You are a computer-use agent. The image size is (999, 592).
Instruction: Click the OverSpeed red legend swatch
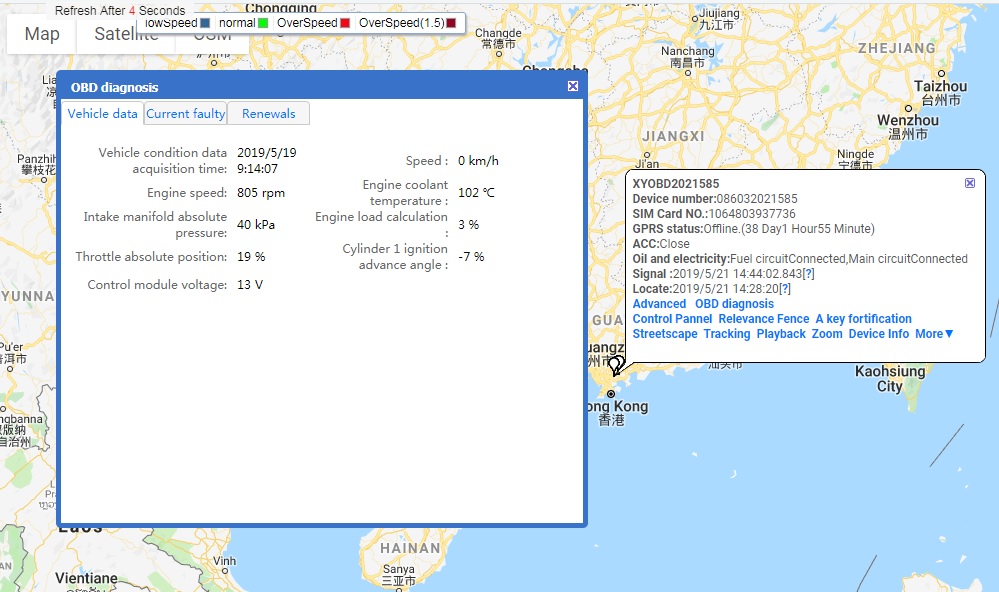[x=345, y=23]
